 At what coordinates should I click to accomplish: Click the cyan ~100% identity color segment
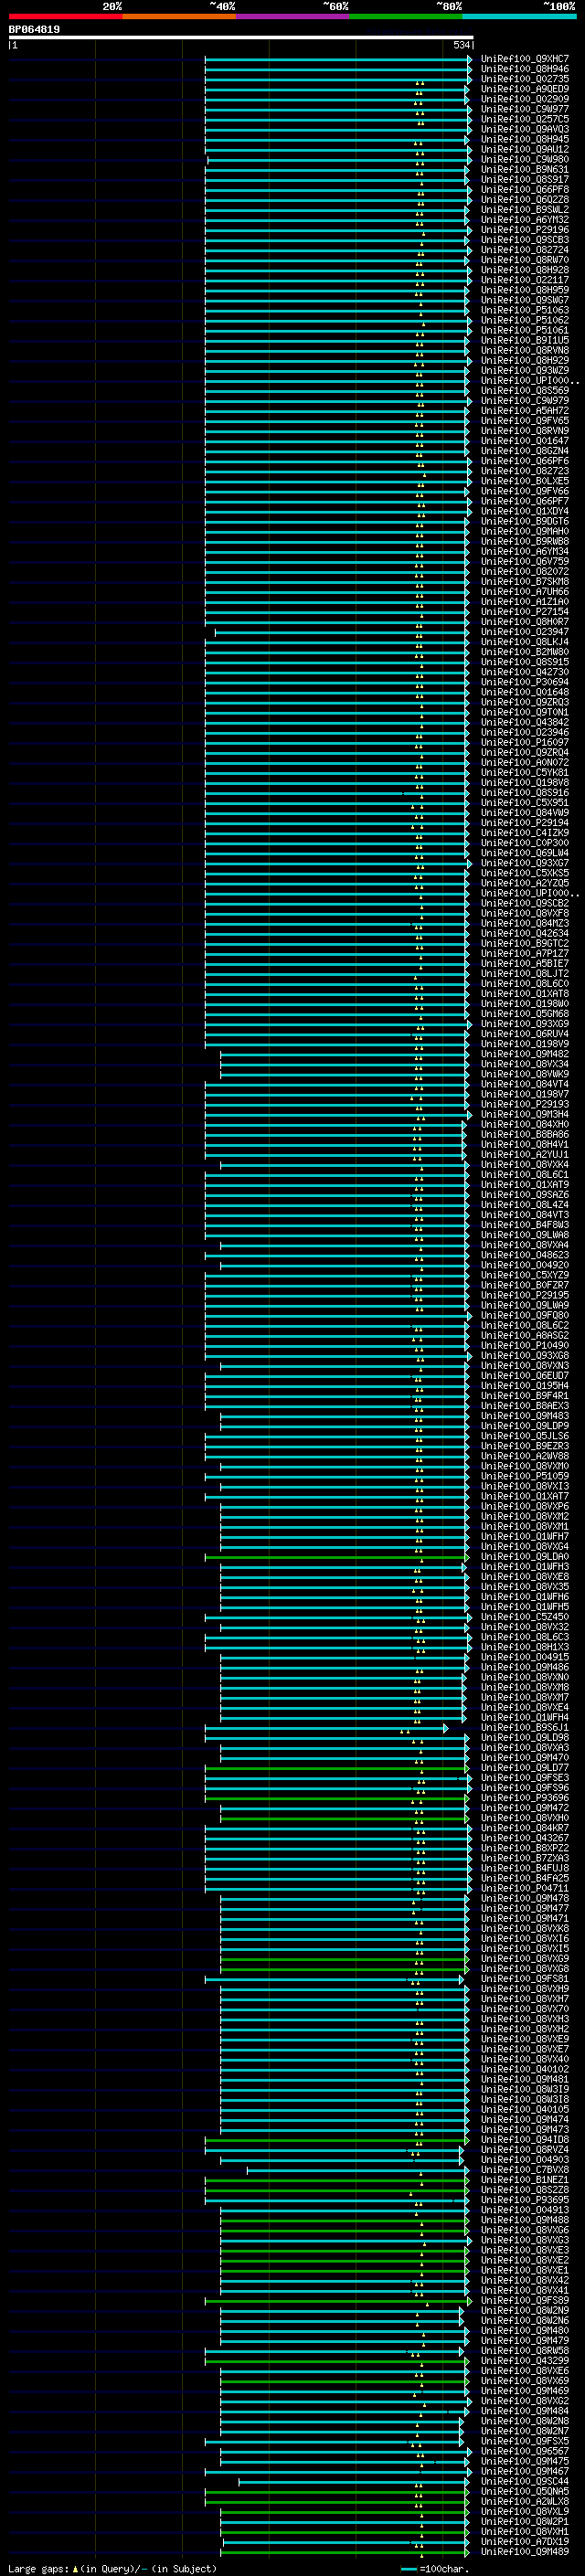pos(520,16)
